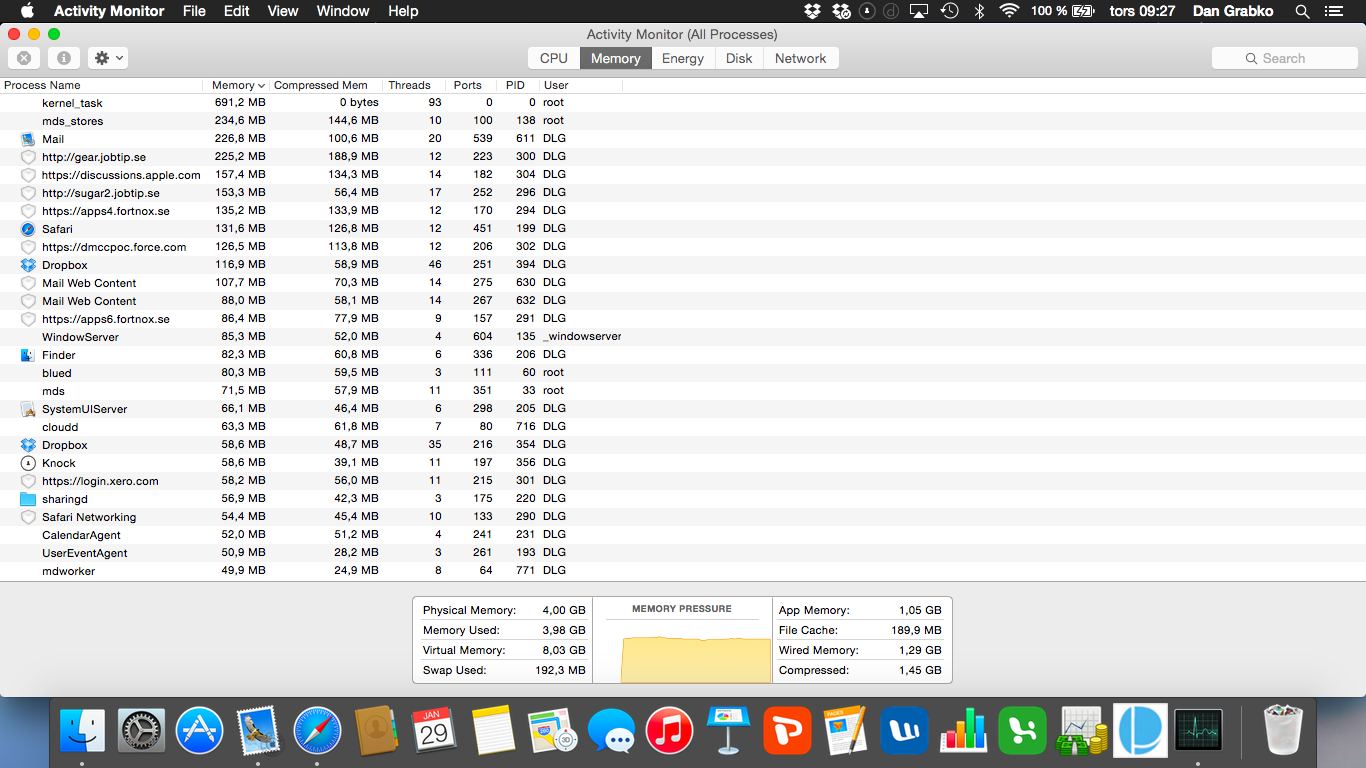Show the Disk tab
This screenshot has height=768, width=1366.
click(739, 58)
